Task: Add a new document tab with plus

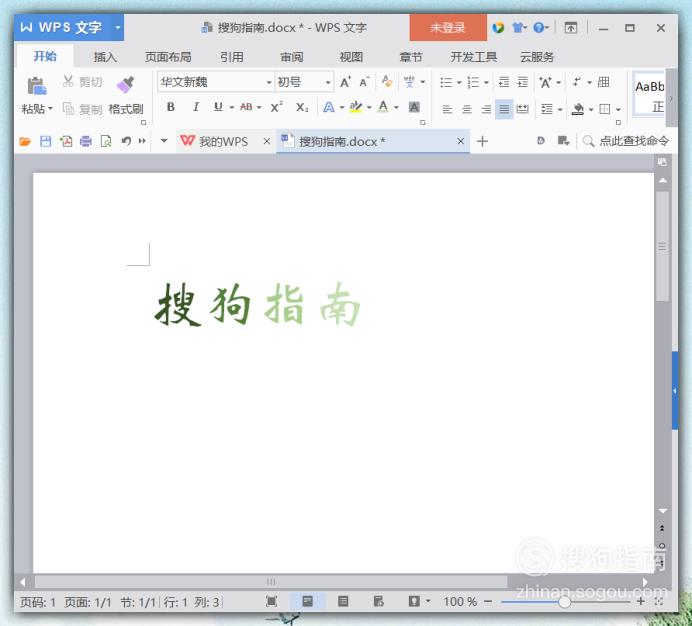Action: click(482, 141)
